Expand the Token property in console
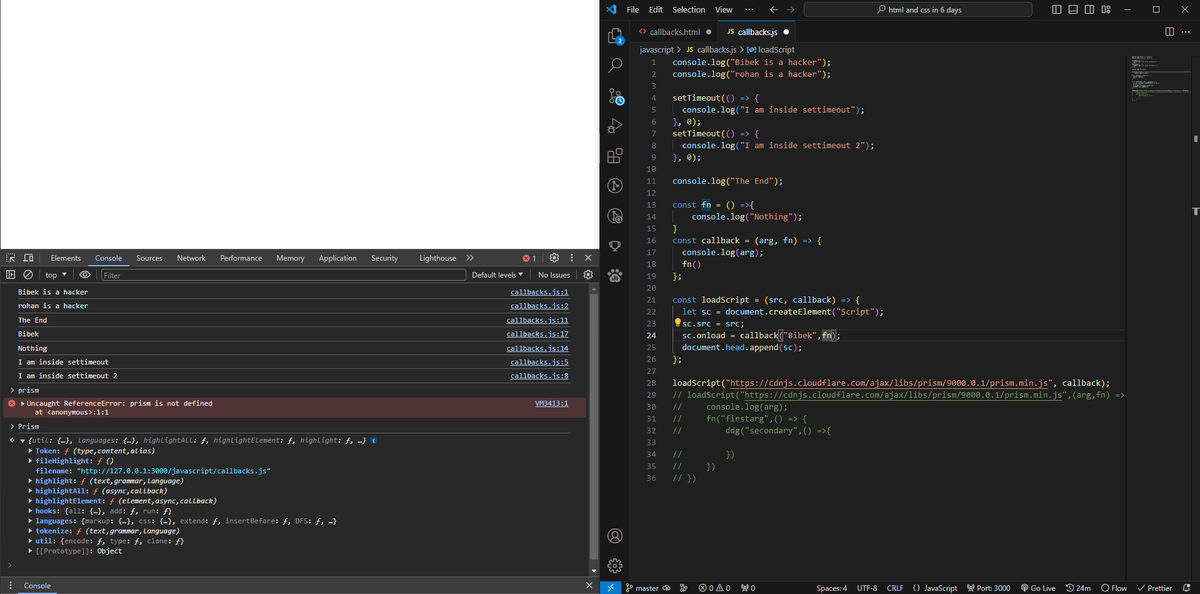Screen dimensions: 1200x594 (x=30, y=451)
